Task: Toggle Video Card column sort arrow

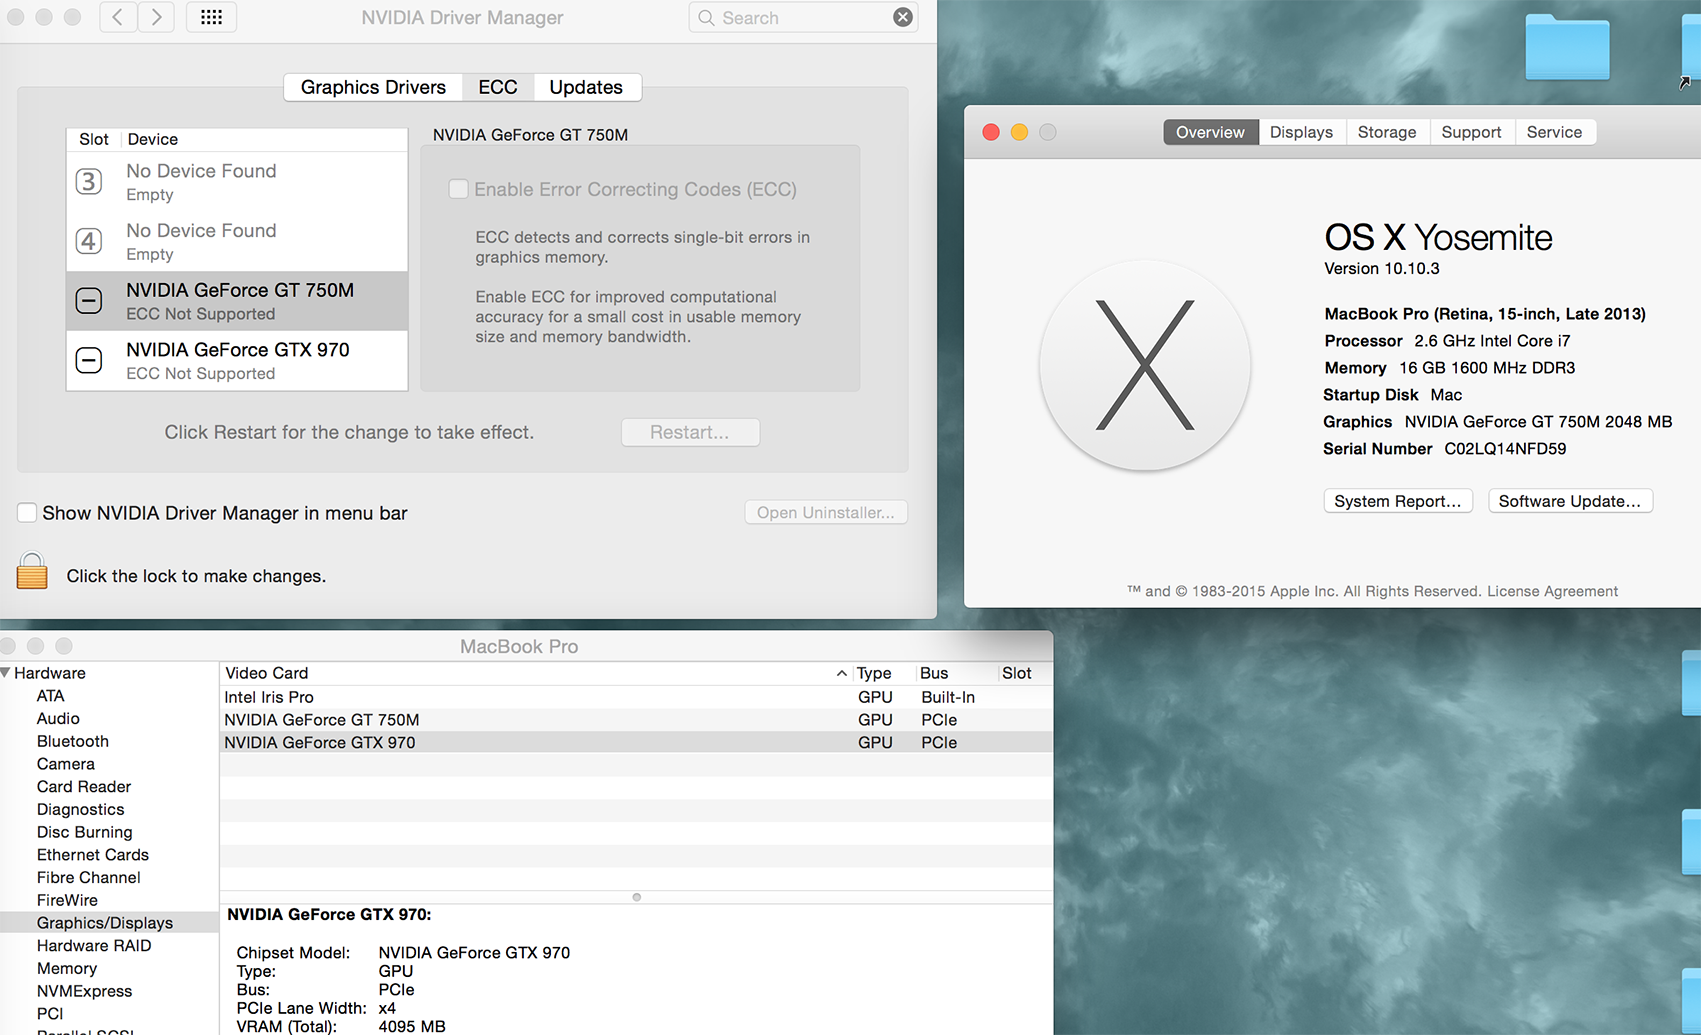Action: click(841, 674)
